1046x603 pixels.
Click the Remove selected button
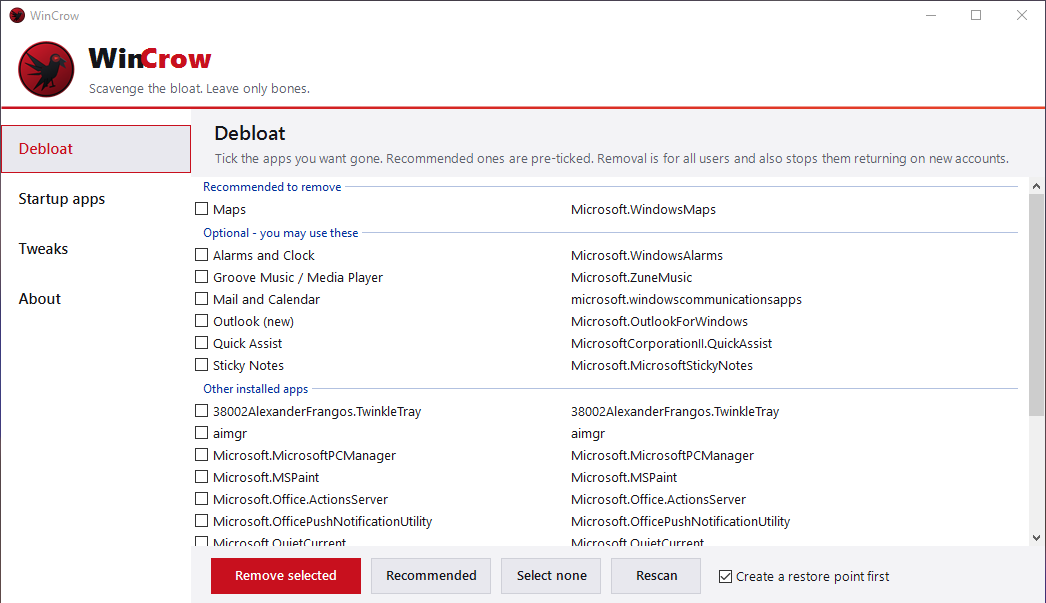[x=286, y=576]
